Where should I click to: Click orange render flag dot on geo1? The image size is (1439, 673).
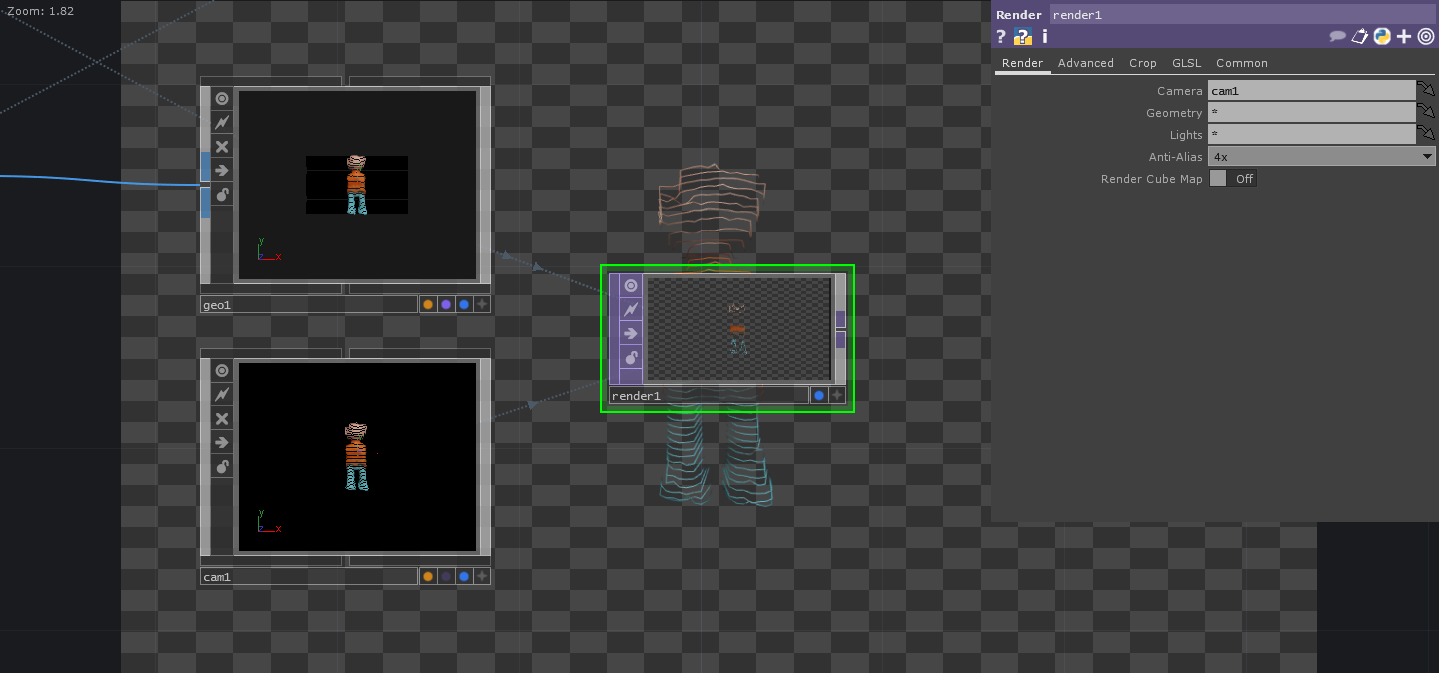pyautogui.click(x=428, y=305)
